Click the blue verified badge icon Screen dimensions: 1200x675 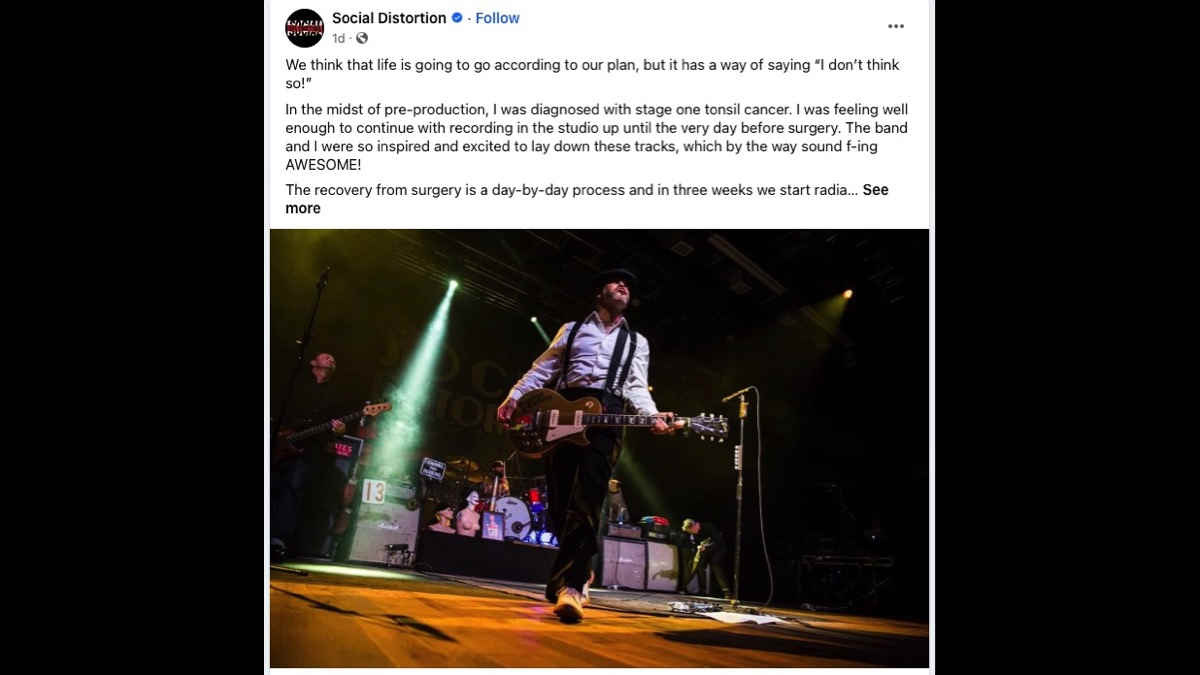tap(457, 18)
